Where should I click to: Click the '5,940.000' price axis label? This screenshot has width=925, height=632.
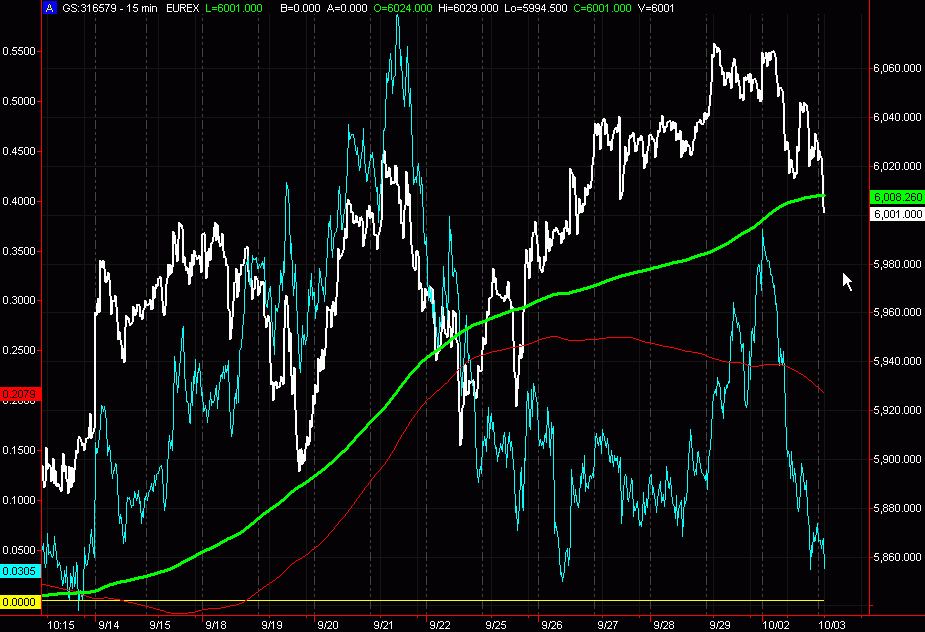(x=897, y=361)
